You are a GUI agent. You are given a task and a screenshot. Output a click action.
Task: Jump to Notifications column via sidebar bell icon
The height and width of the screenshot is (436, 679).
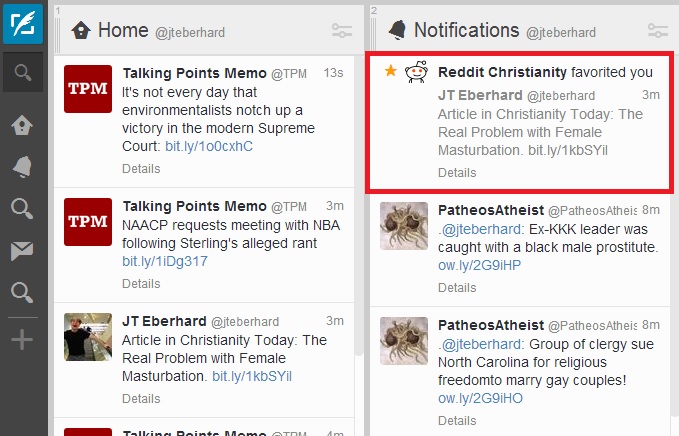(x=22, y=167)
